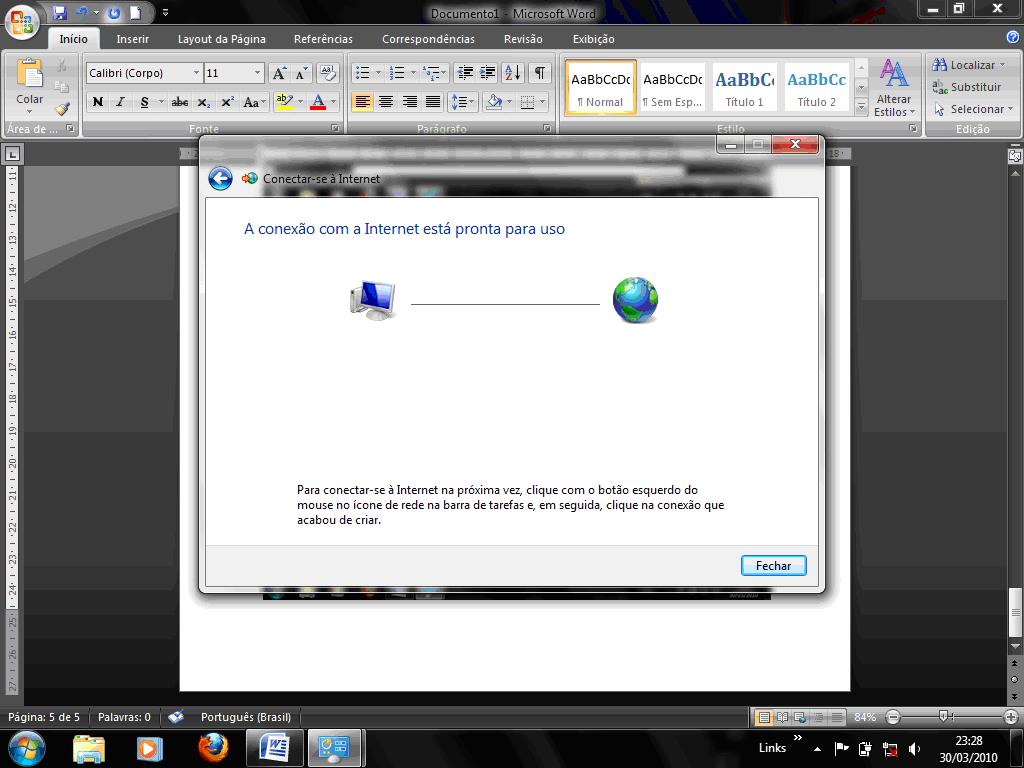Click the dialog's back arrow button
Viewport: 1024px width, 768px height.
[x=220, y=178]
